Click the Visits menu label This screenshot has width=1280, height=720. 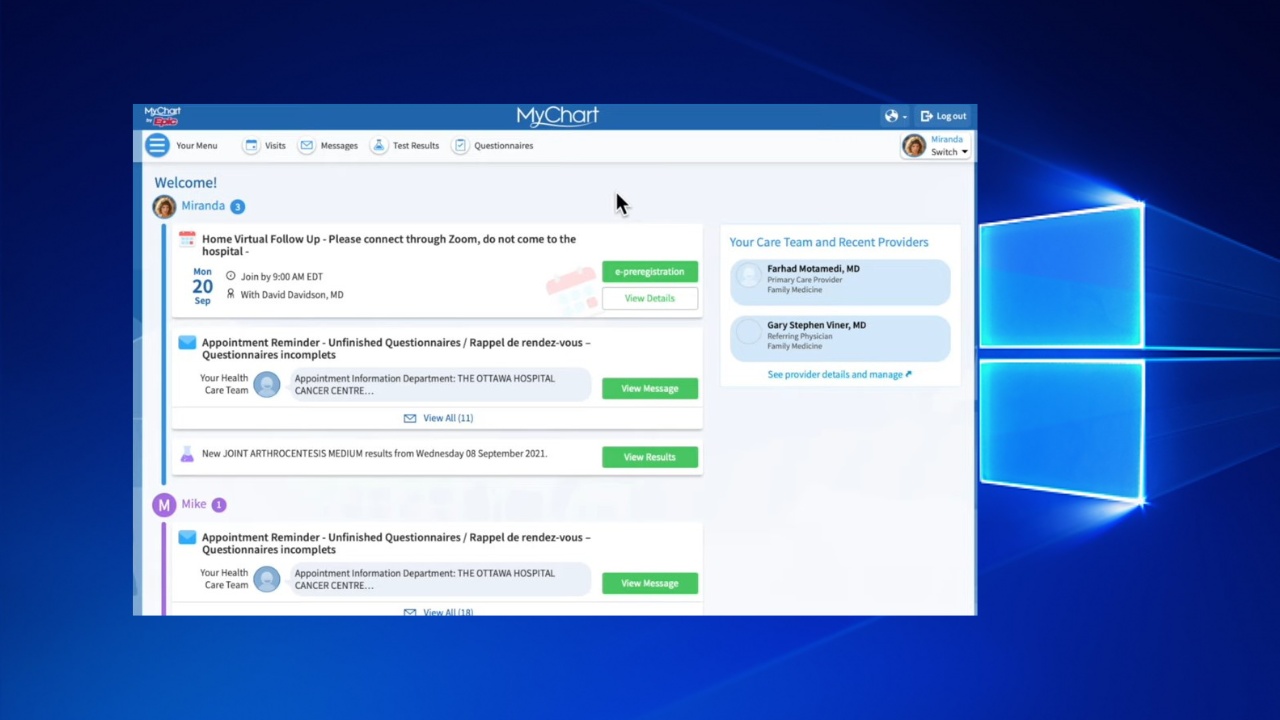click(x=275, y=146)
